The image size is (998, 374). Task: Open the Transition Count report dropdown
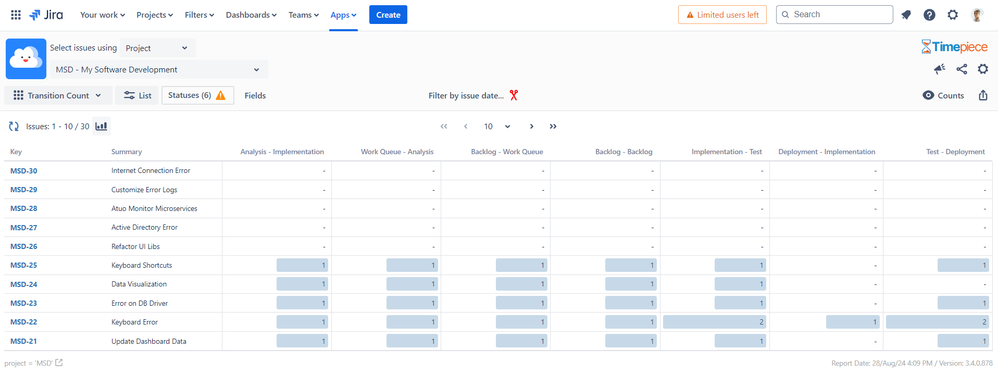tap(58, 95)
